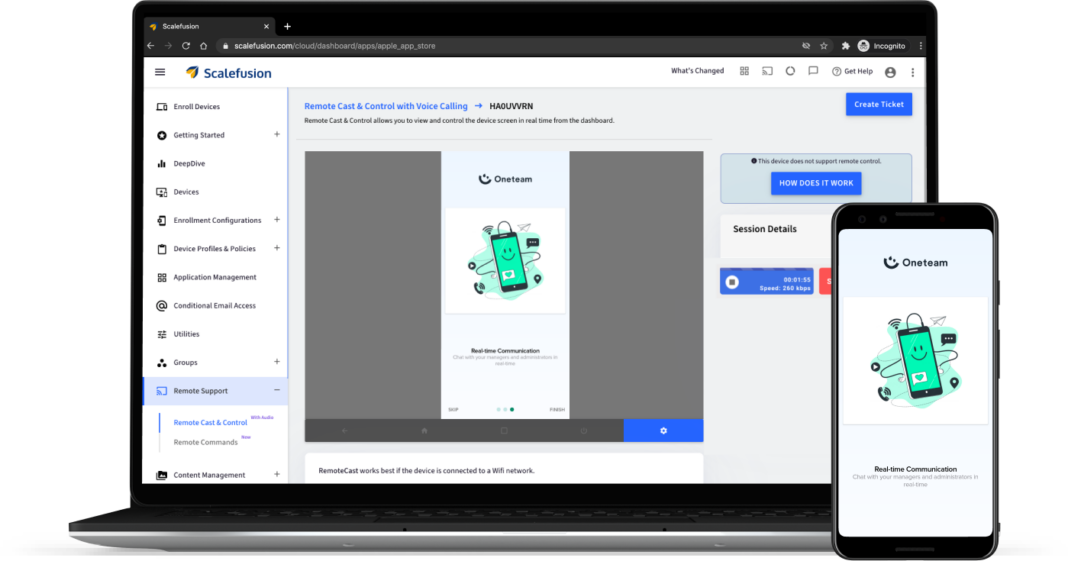The width and height of the screenshot is (1068, 561).
Task: Click the Session Details heading
Action: pyautogui.click(x=764, y=229)
